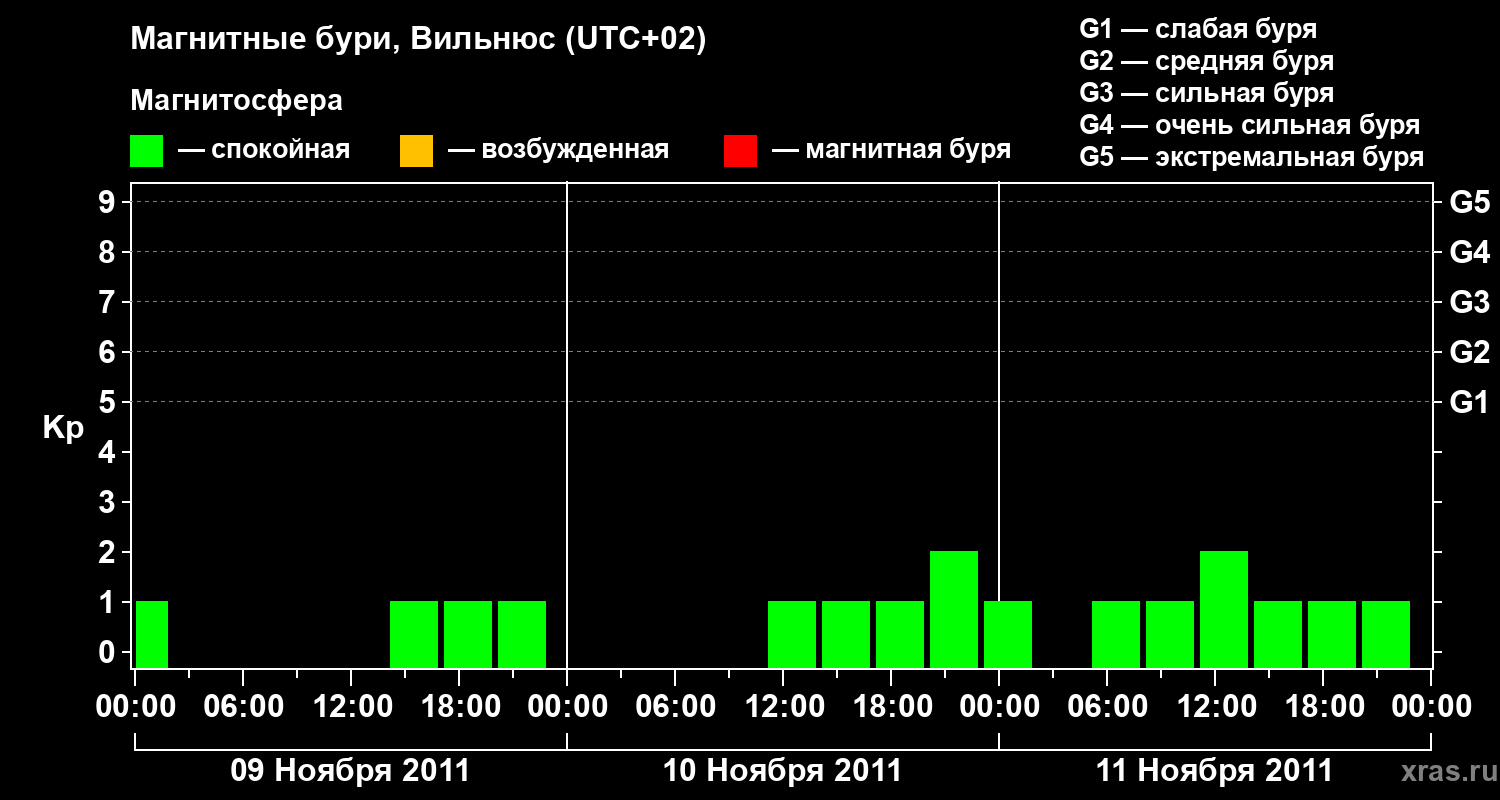
Task: Click the green 'спокойная' legend swatch
Action: click(x=147, y=151)
